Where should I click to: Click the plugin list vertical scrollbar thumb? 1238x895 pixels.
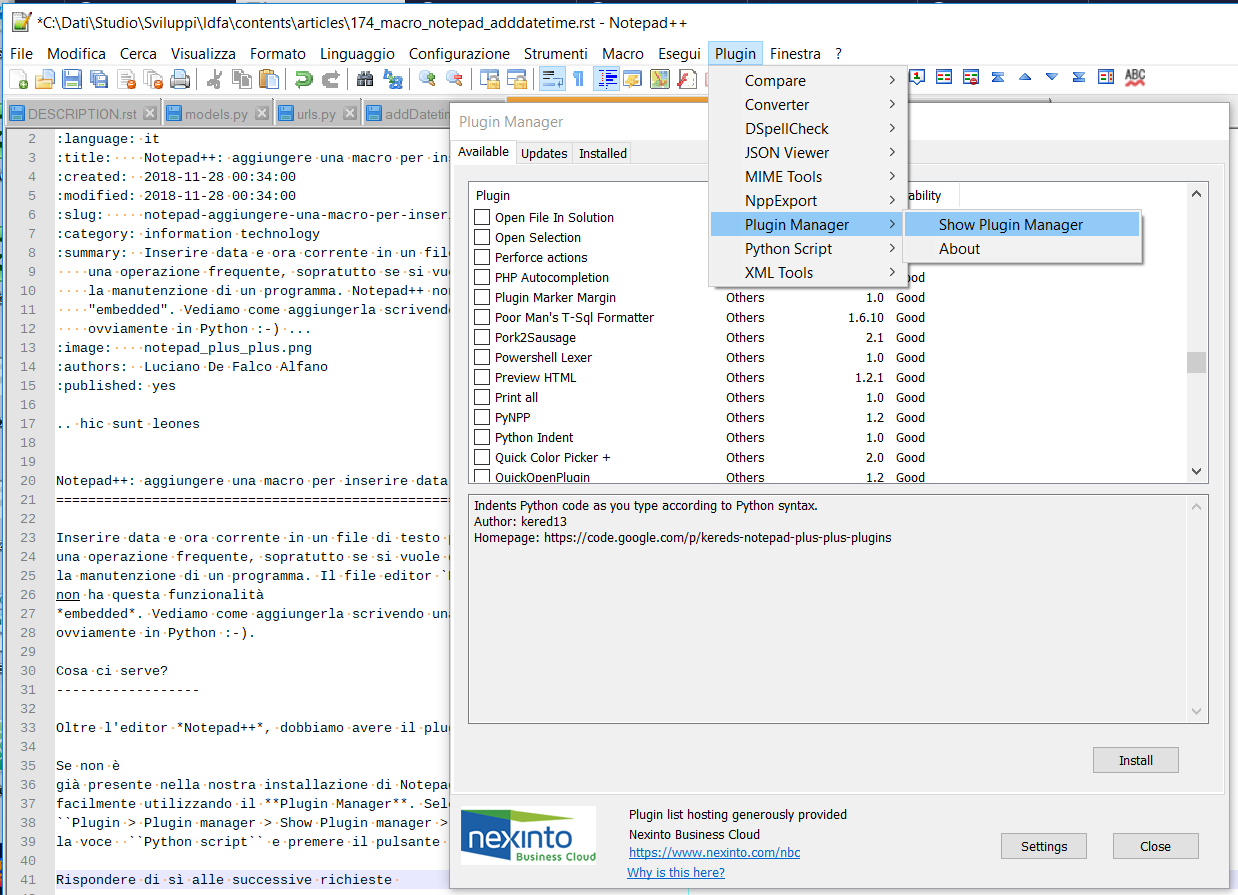[x=1196, y=362]
